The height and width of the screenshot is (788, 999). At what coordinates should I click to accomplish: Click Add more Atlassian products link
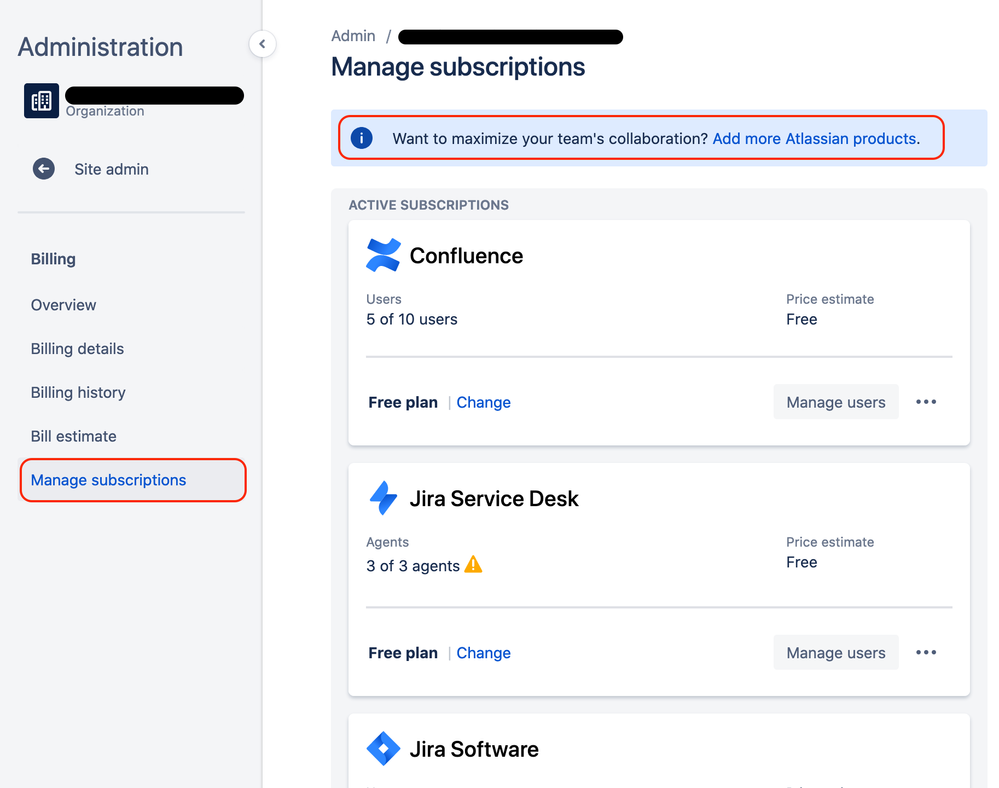[814, 138]
